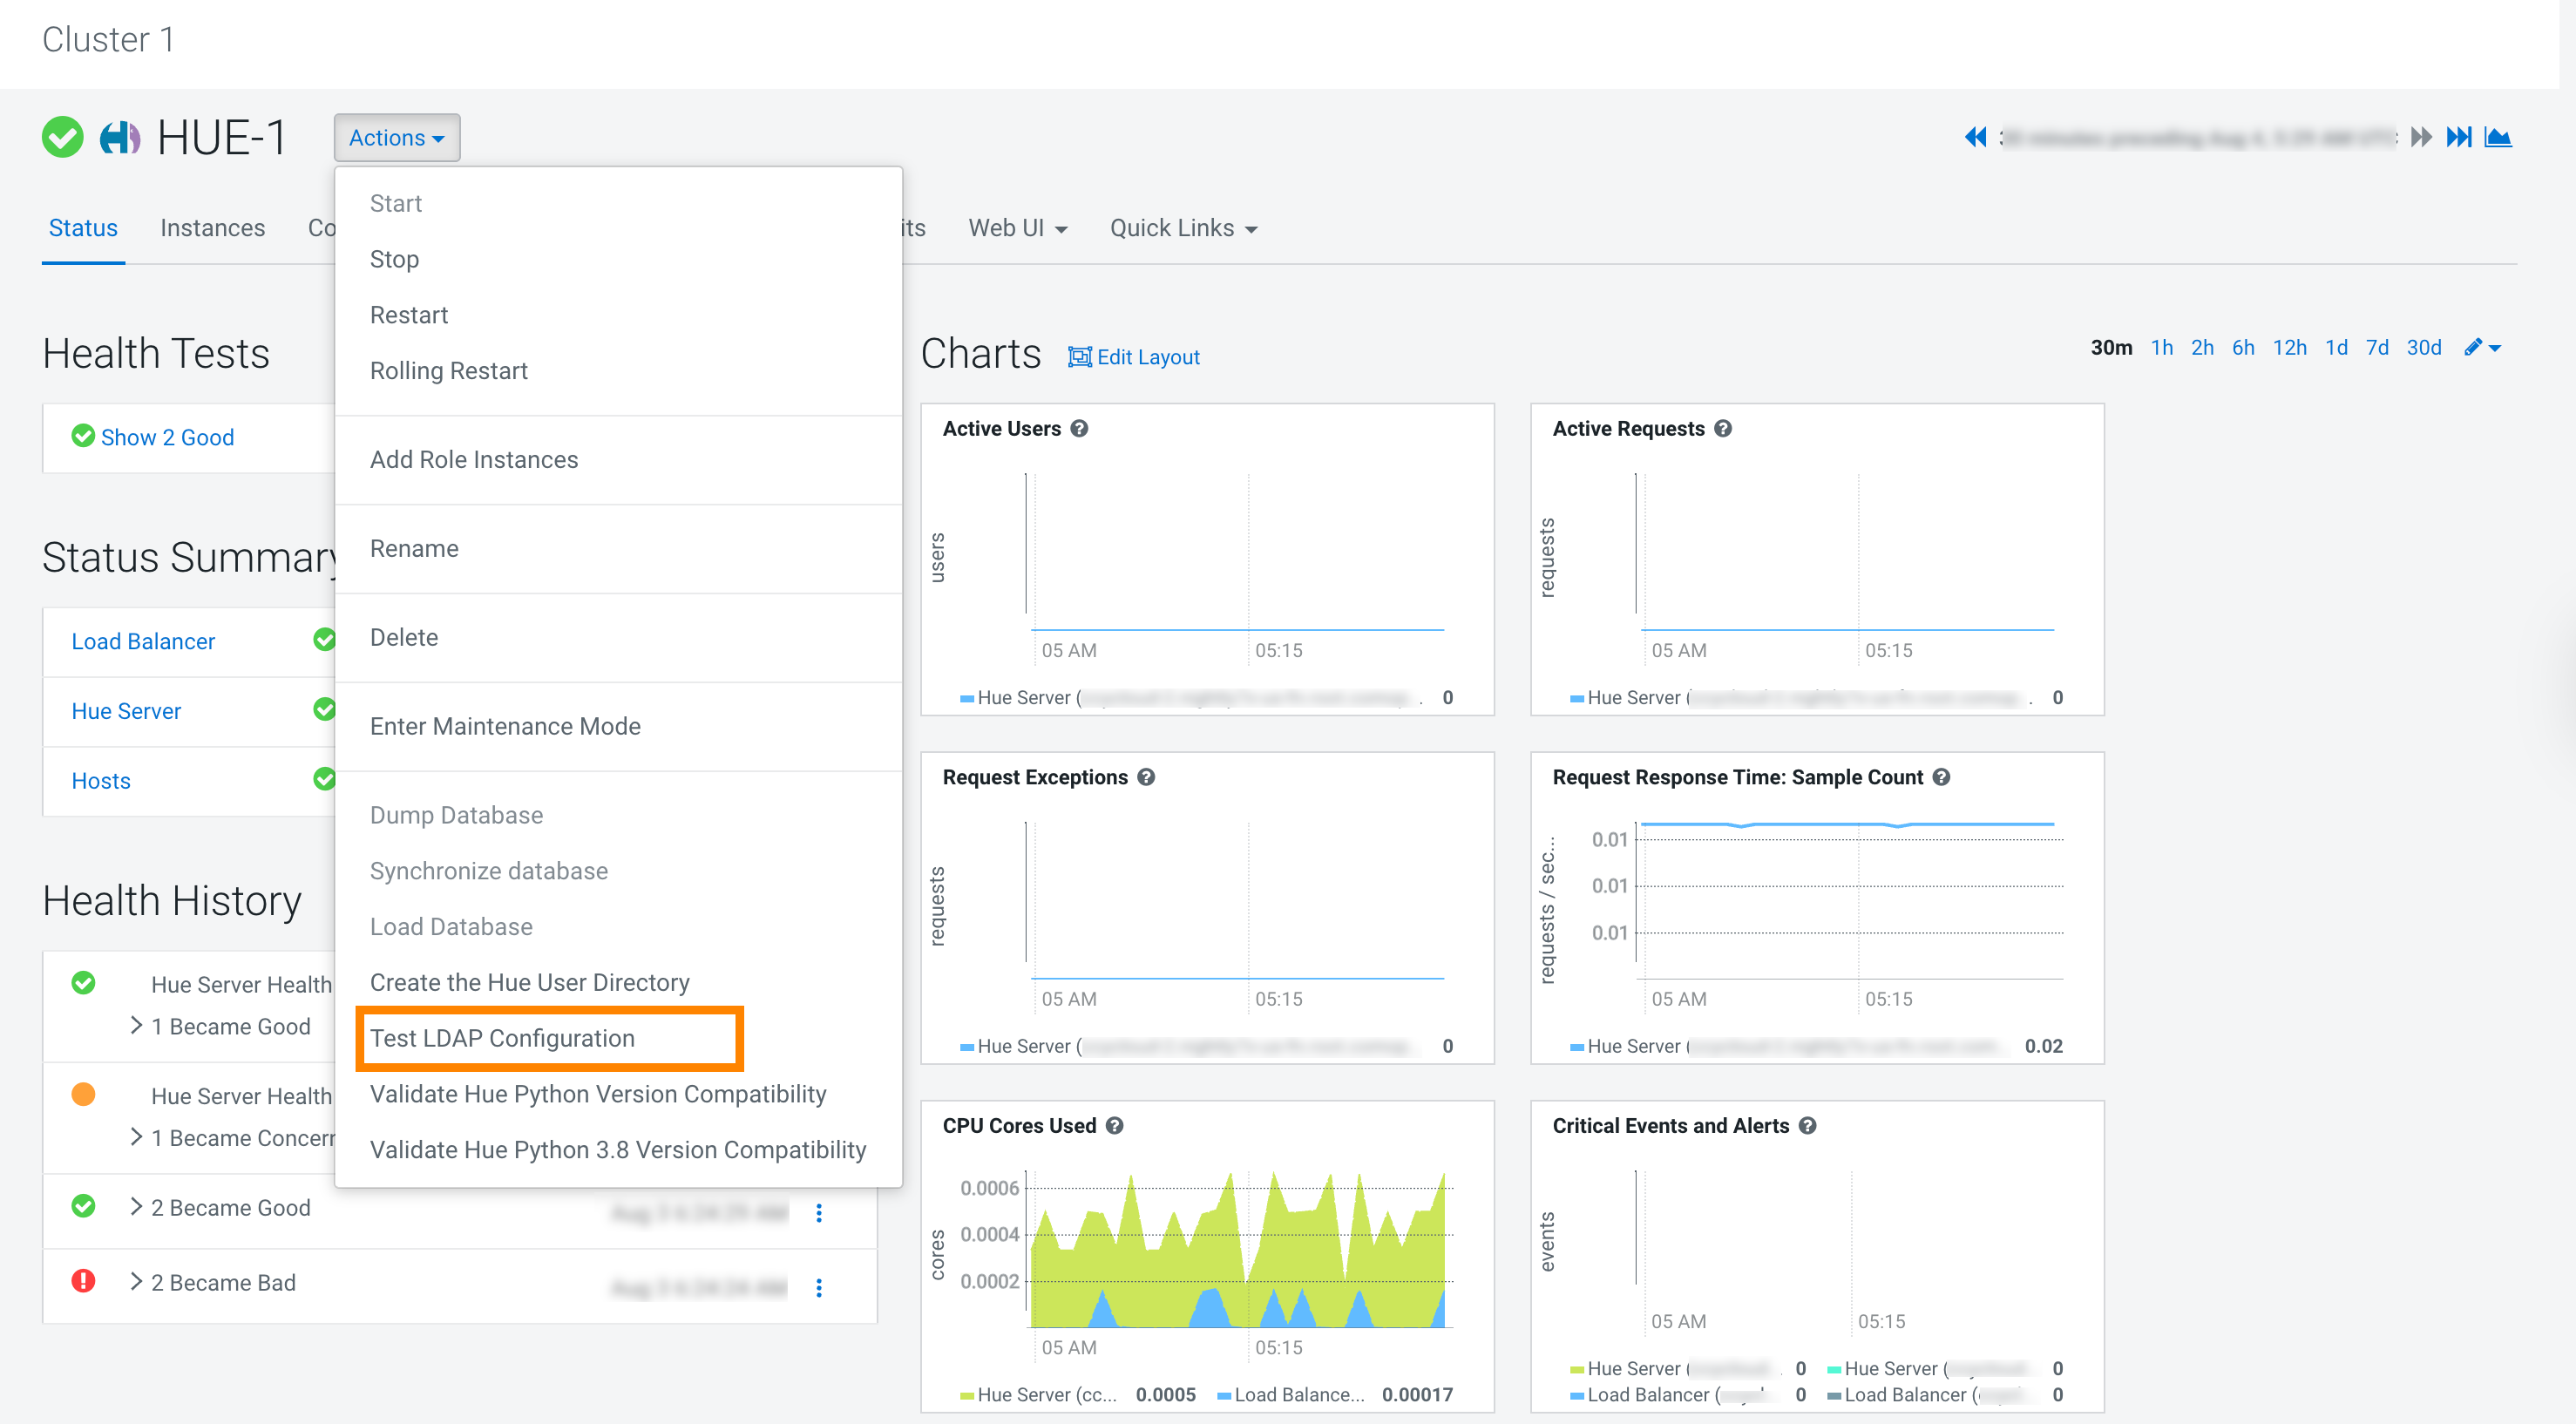Open the Load Balancer link
This screenshot has width=2576, height=1424.
(x=143, y=641)
